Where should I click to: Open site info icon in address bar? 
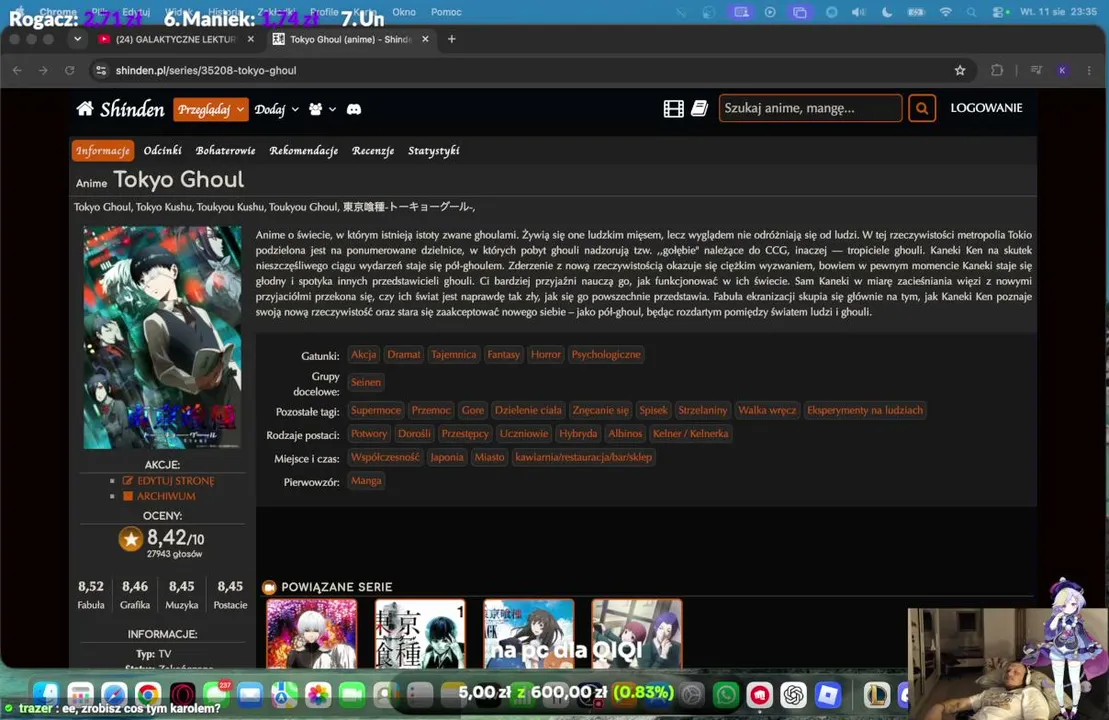point(101,70)
